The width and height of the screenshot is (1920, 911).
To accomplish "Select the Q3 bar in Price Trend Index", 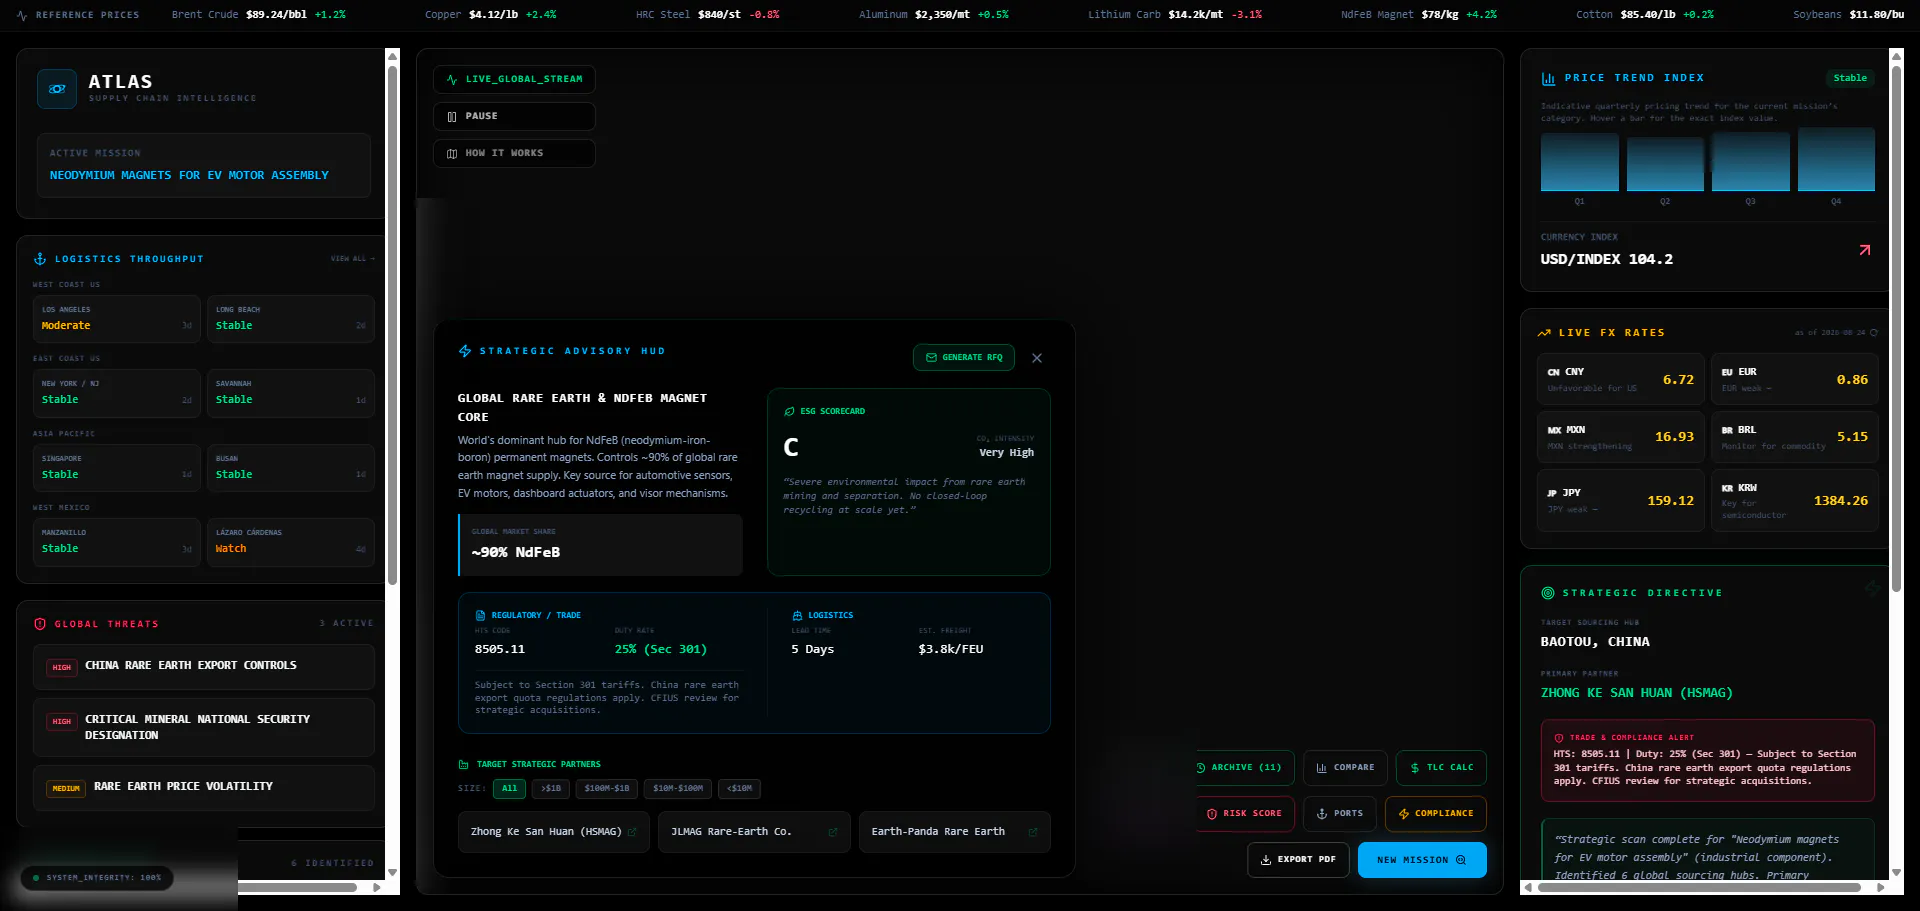I will point(1751,161).
